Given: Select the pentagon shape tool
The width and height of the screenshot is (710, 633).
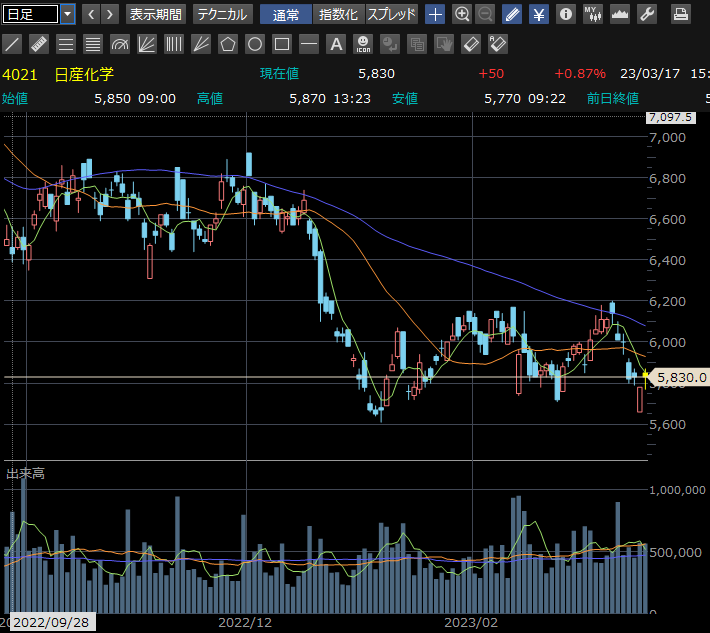Looking at the screenshot, I should (228, 44).
